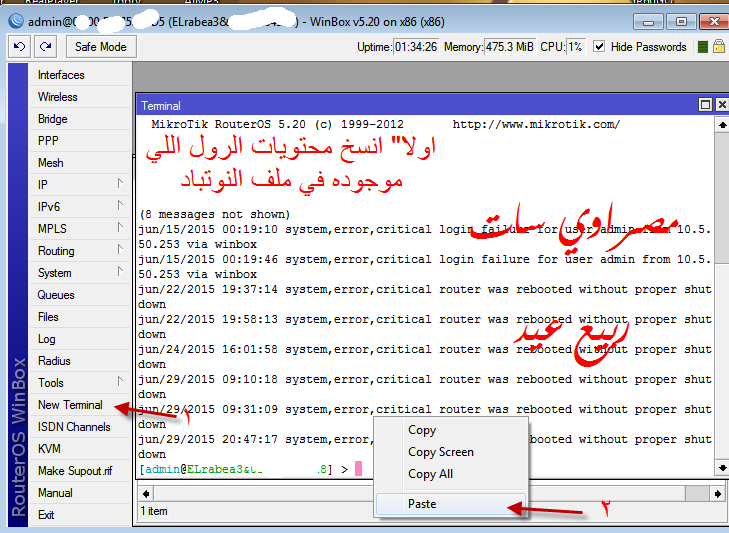Expand the IP submenu arrow
729x533 pixels.
click(x=120, y=184)
